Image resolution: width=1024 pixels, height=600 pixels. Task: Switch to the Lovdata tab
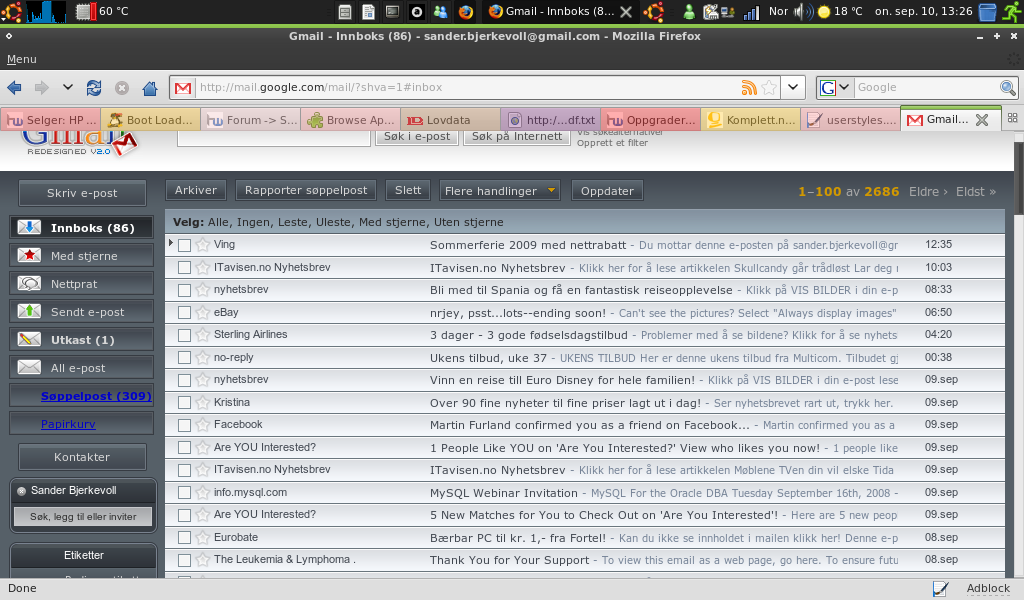pyautogui.click(x=450, y=120)
